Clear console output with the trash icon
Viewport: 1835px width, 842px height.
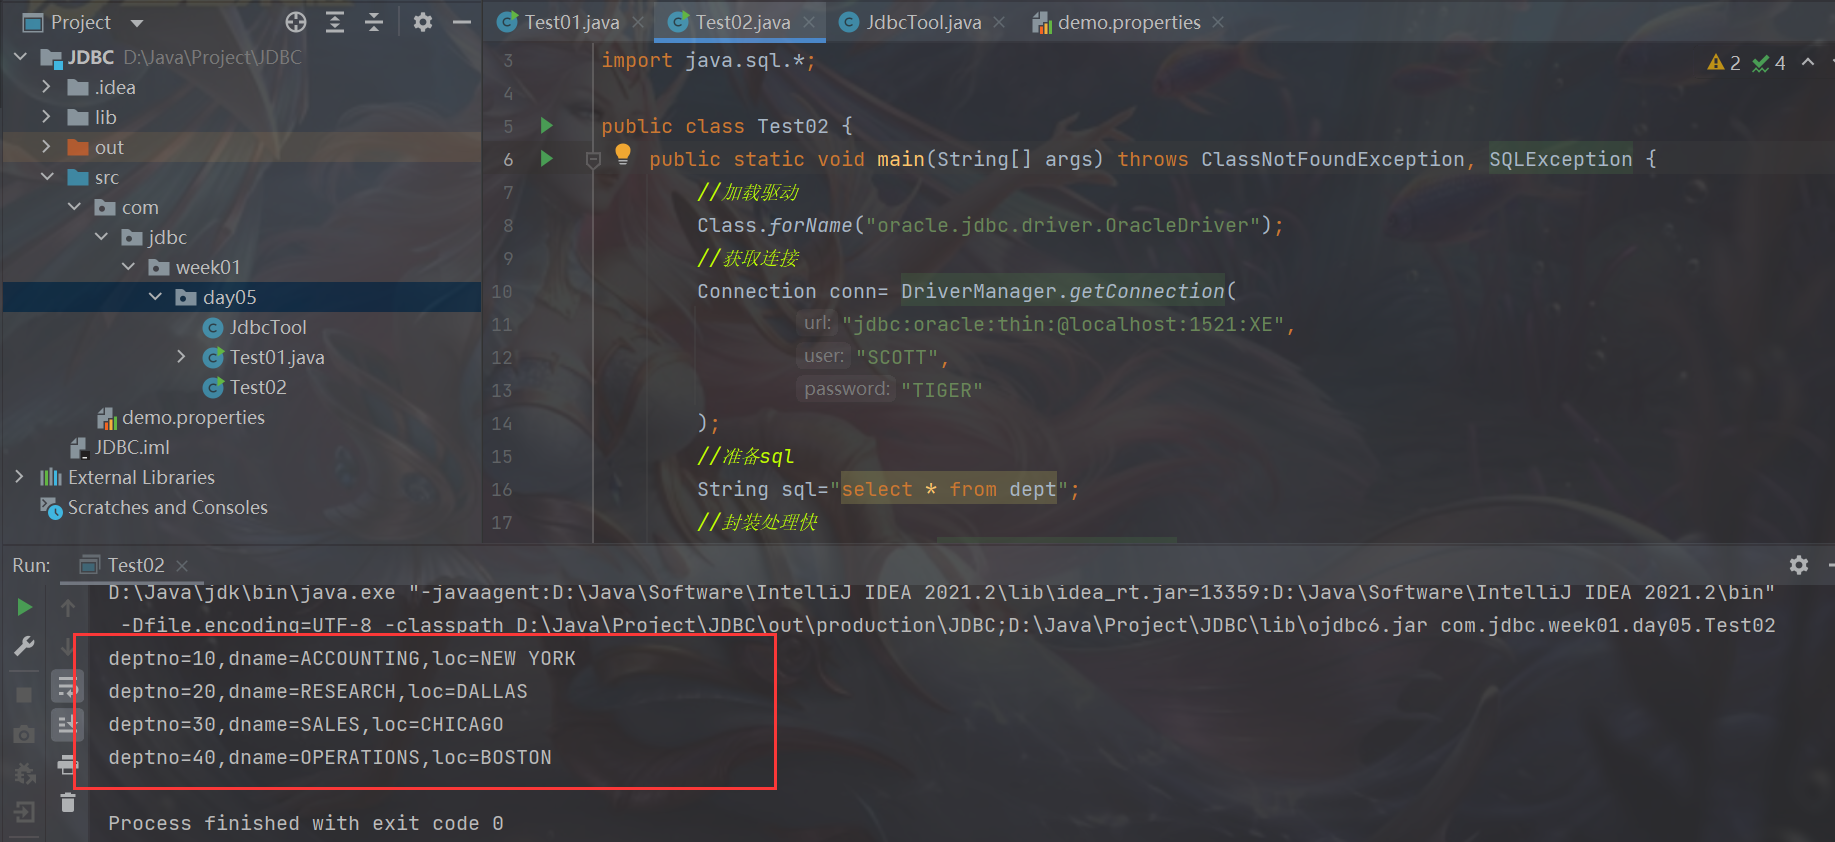pyautogui.click(x=68, y=802)
